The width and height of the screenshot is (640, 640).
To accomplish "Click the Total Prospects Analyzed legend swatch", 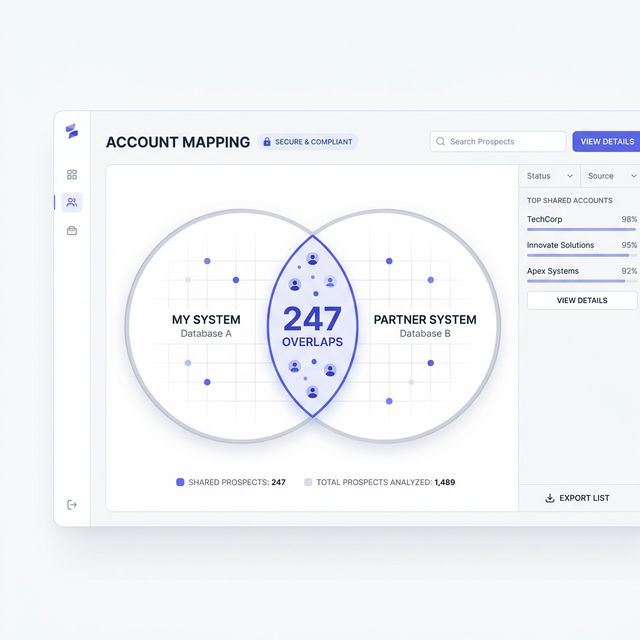I will 308,482.
